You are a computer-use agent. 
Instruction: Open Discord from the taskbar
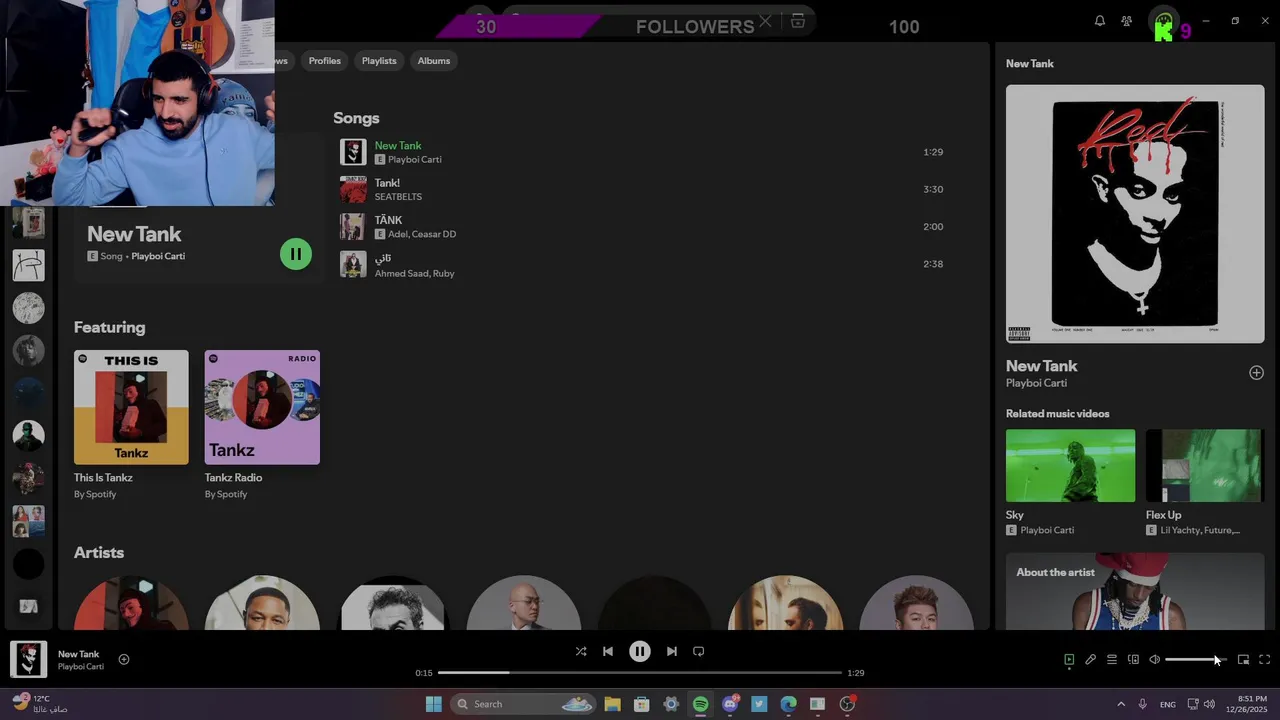(730, 704)
